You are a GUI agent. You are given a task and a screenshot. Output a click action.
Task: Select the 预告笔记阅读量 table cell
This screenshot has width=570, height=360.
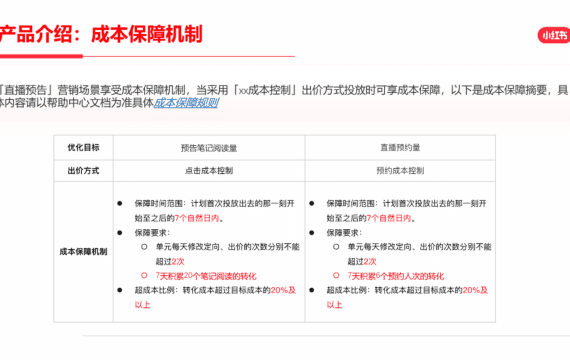pyautogui.click(x=209, y=148)
